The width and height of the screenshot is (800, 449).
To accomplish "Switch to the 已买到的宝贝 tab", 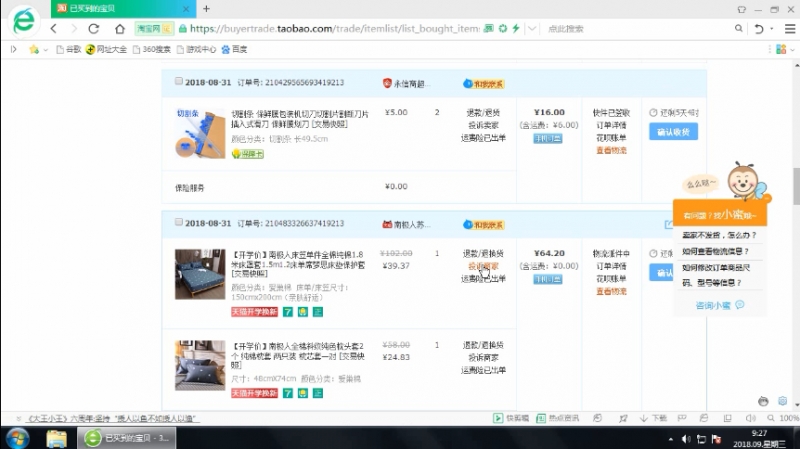I will click(122, 9).
